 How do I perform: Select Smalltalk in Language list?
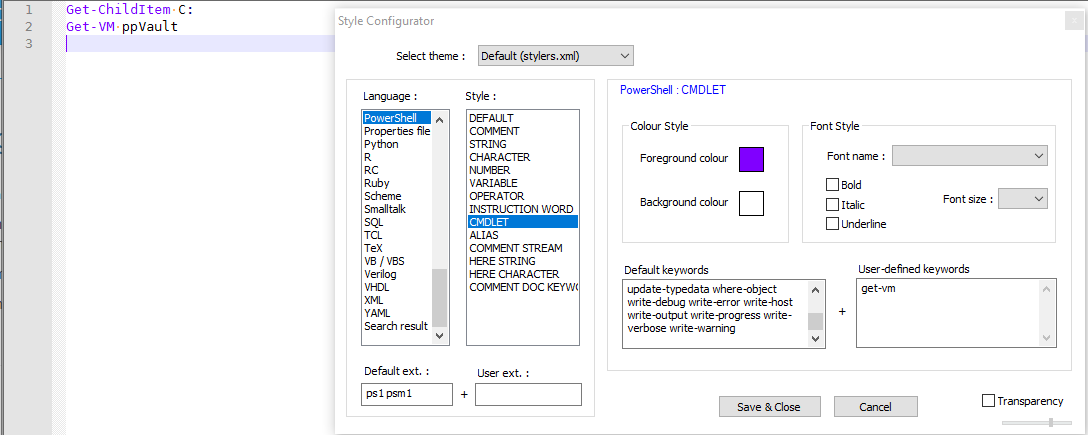click(397, 209)
